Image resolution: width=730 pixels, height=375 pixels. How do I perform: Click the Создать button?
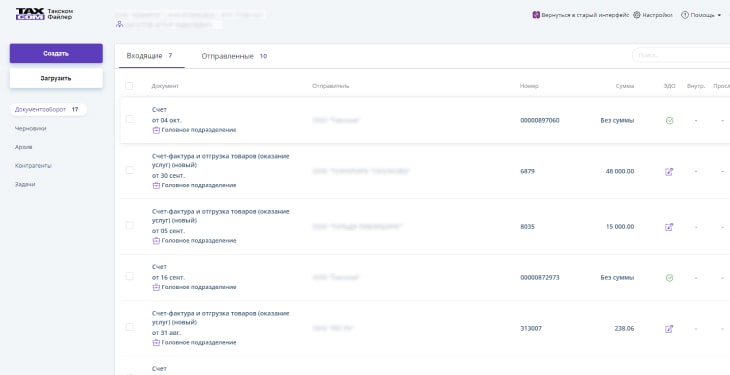(x=56, y=53)
